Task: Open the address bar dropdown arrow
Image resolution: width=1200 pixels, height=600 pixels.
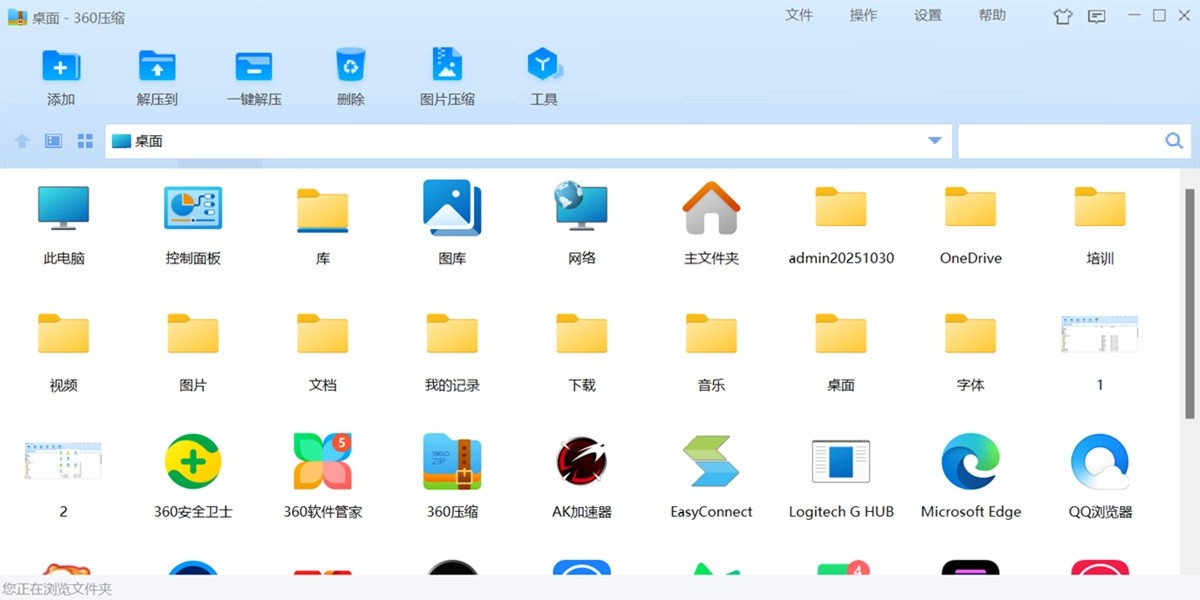Action: (x=934, y=140)
